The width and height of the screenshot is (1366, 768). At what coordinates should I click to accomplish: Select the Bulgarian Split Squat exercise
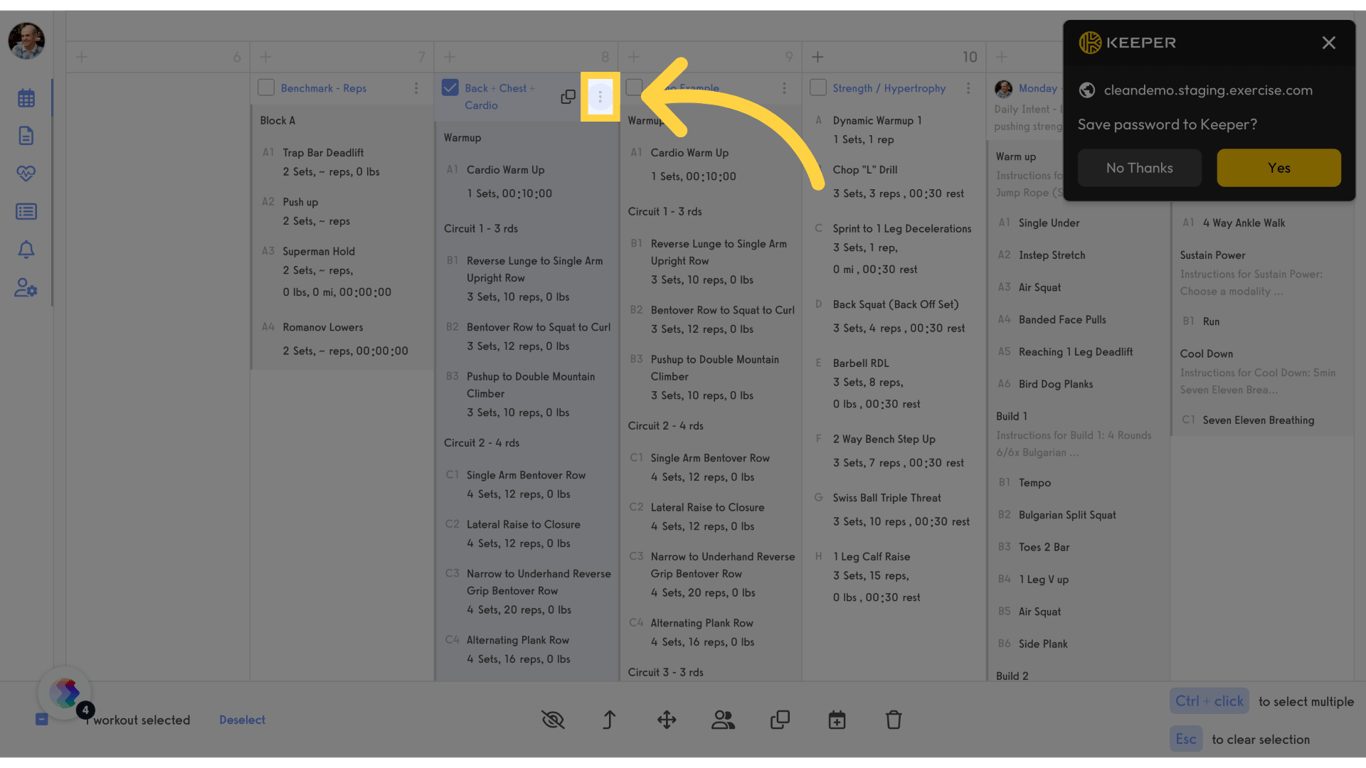[x=1067, y=515]
